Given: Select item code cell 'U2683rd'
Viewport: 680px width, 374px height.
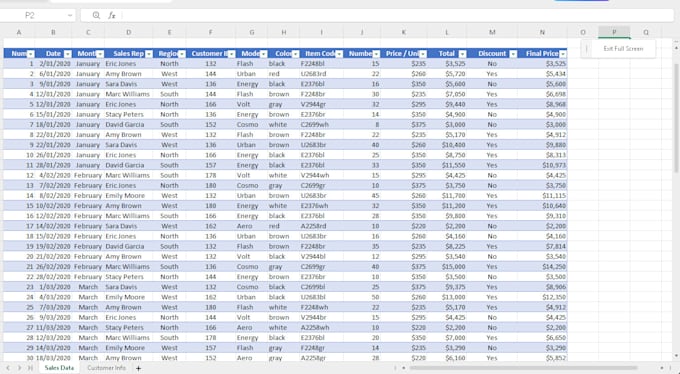Looking at the screenshot, I should pyautogui.click(x=321, y=74).
